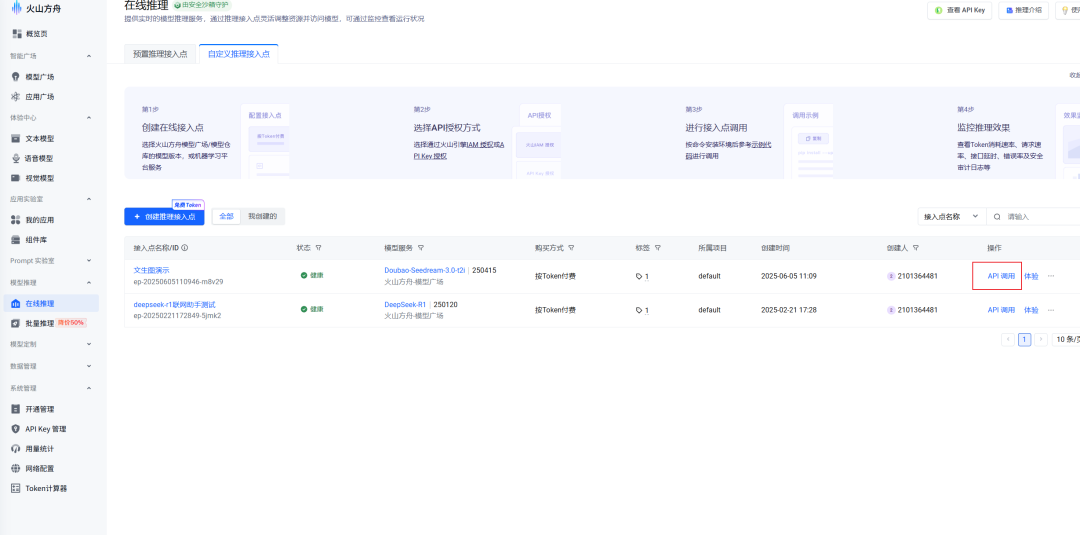The height and width of the screenshot is (535, 1080).
Task: Go to previous page arrow in pagination
Action: (x=1008, y=339)
